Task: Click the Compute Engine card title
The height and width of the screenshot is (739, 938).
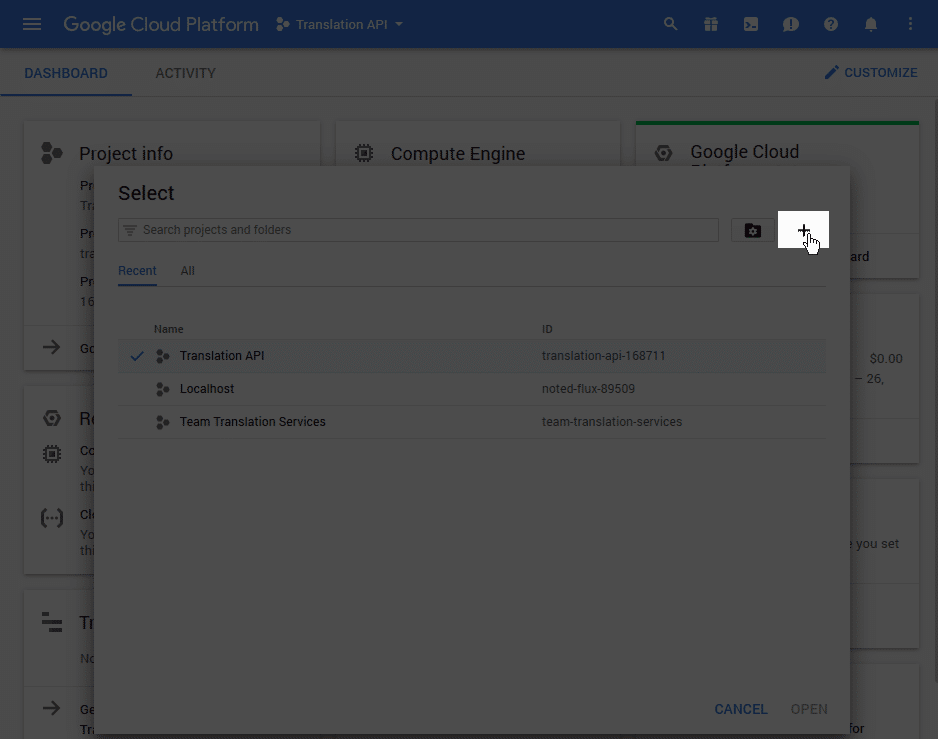Action: pos(458,154)
